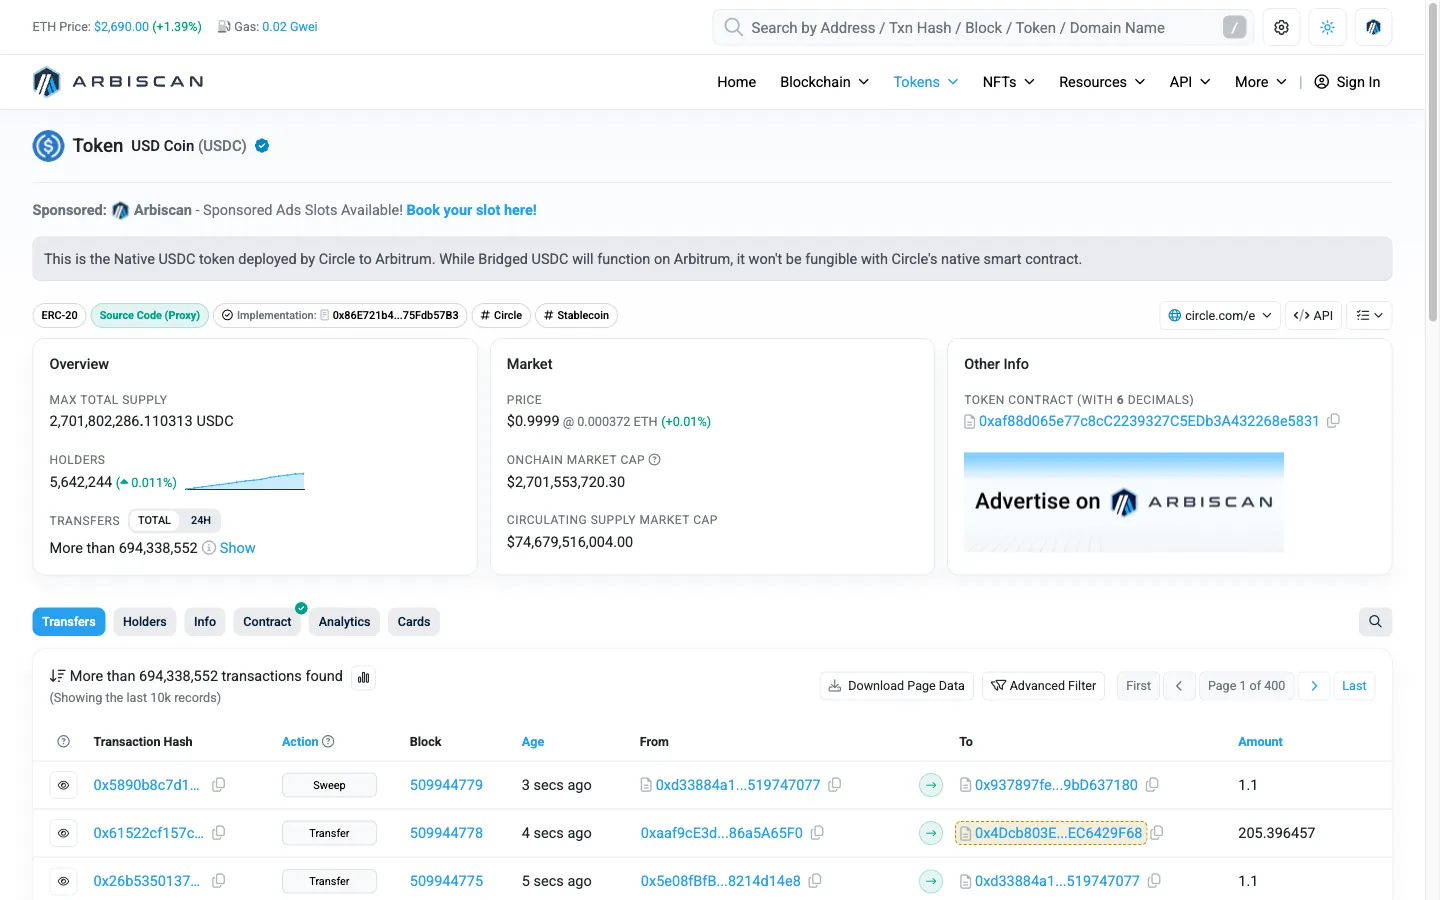Click the Arbitrum network icon button
The width and height of the screenshot is (1440, 900).
[1373, 28]
